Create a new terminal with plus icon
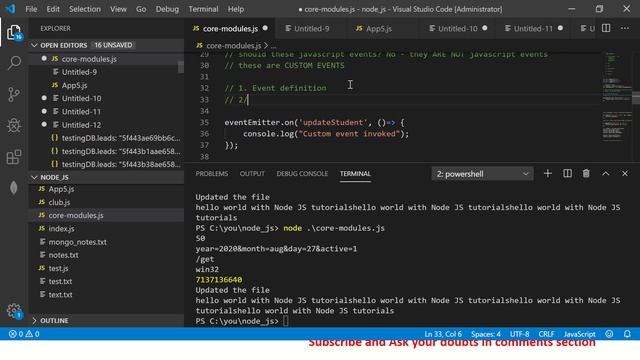This screenshot has width=640, height=360. 548,174
